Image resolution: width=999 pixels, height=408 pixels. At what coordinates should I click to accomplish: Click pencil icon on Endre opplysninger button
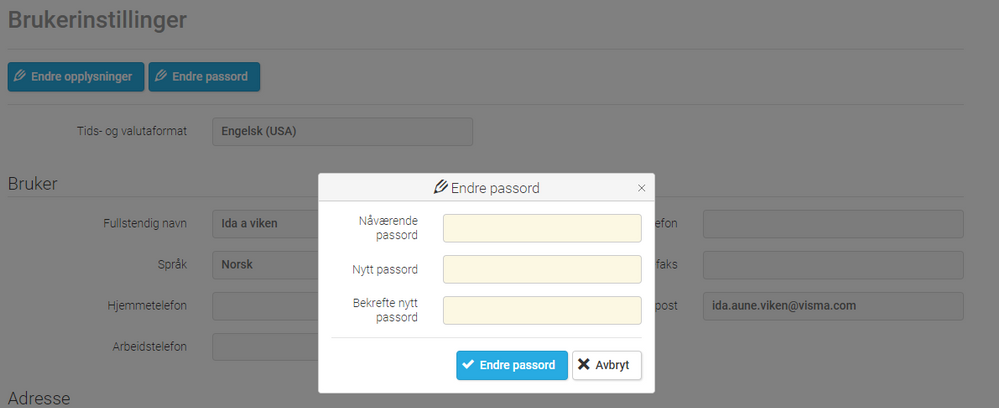coord(20,76)
